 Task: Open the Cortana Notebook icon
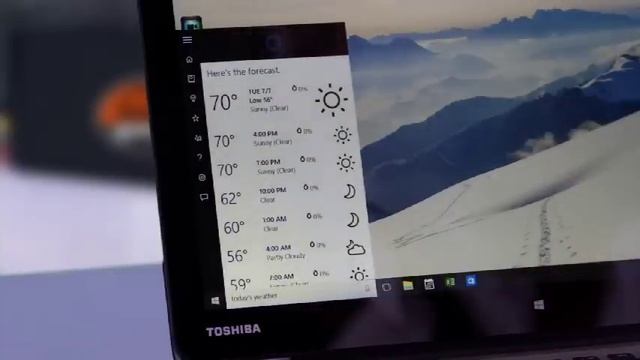pyautogui.click(x=191, y=78)
